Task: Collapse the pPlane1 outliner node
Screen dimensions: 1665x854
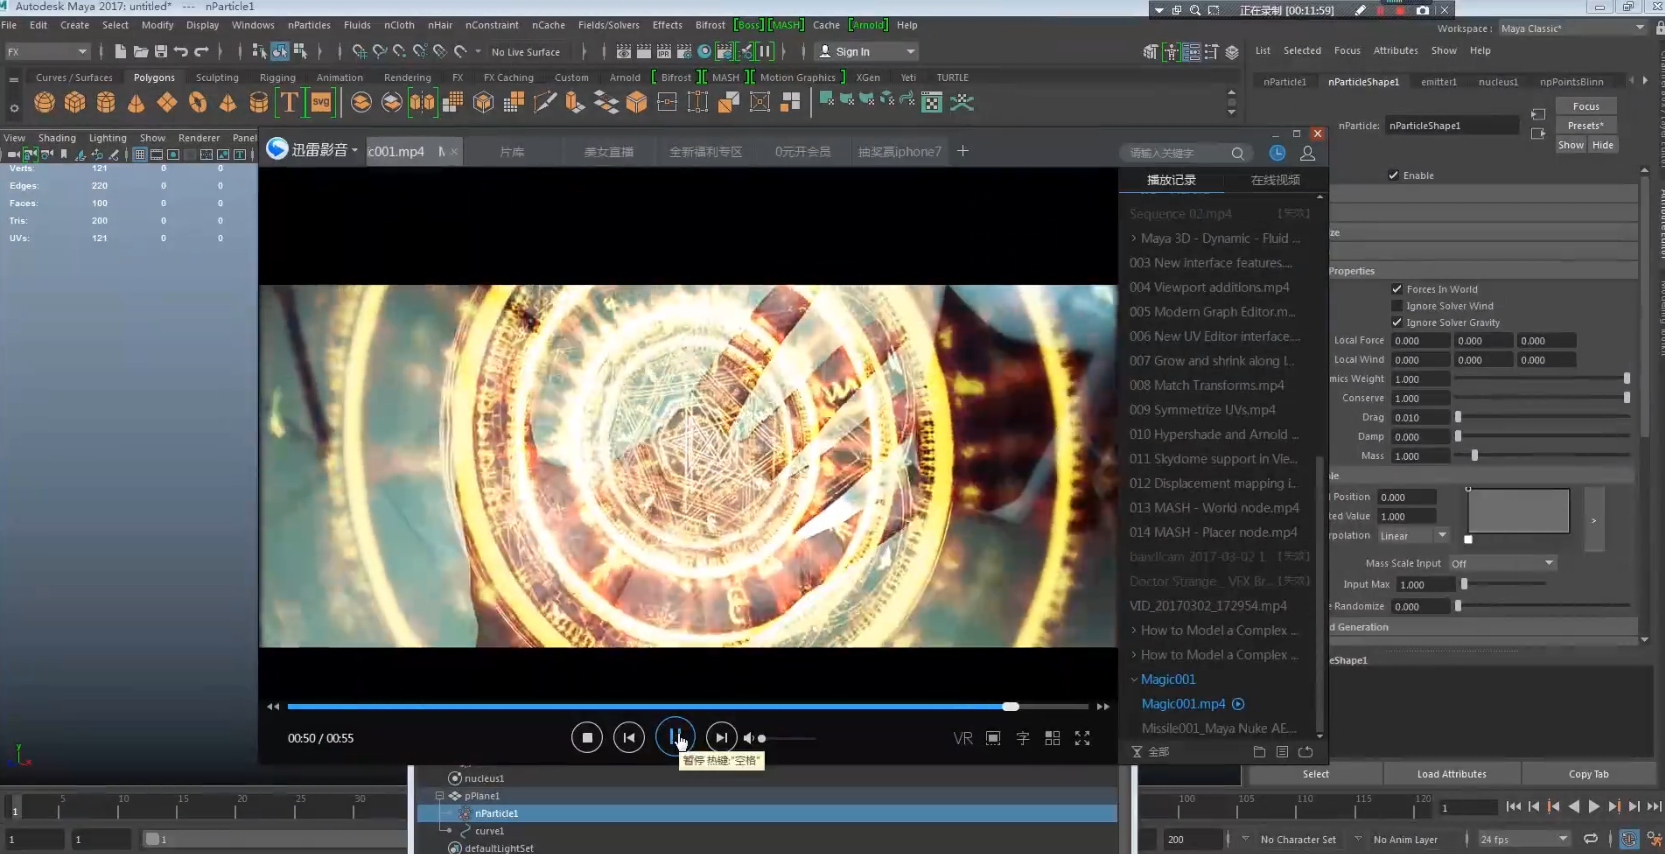Action: click(x=439, y=796)
